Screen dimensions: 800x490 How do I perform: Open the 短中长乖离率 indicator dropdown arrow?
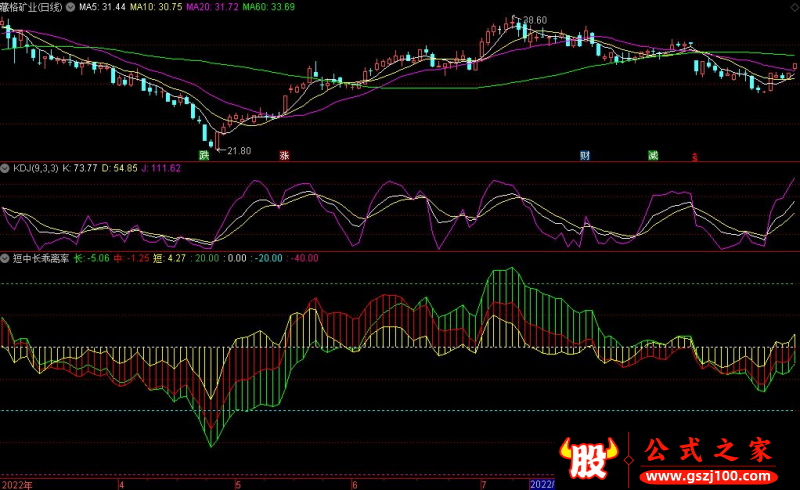[4, 258]
